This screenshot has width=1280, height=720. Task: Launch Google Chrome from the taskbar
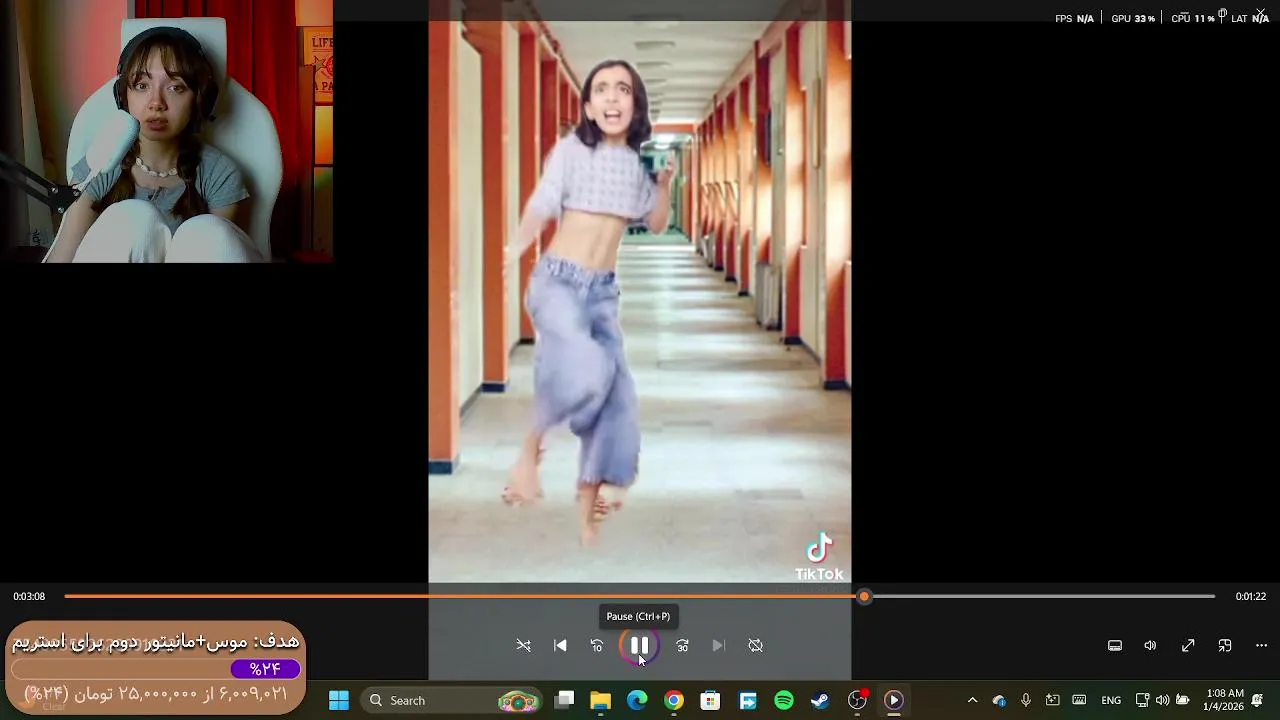674,700
